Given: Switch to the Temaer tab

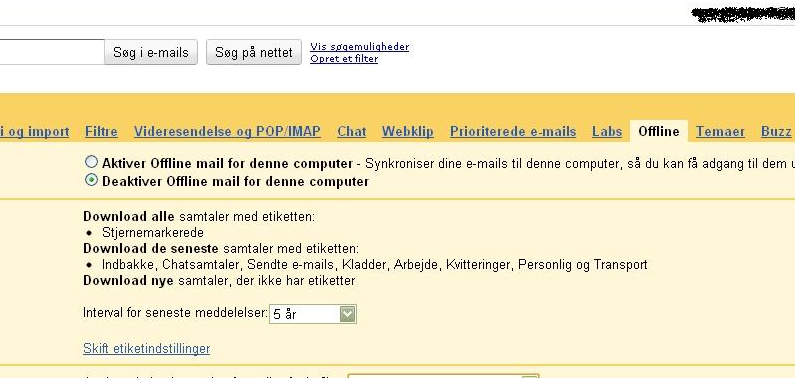Looking at the screenshot, I should pyautogui.click(x=720, y=132).
